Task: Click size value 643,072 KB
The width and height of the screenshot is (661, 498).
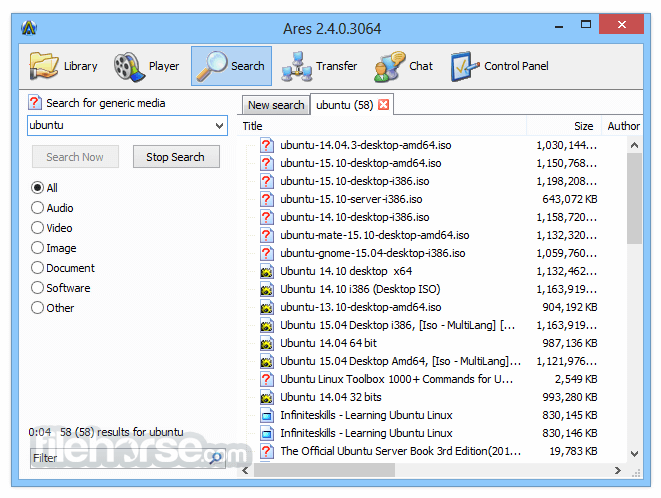Action: (570, 199)
